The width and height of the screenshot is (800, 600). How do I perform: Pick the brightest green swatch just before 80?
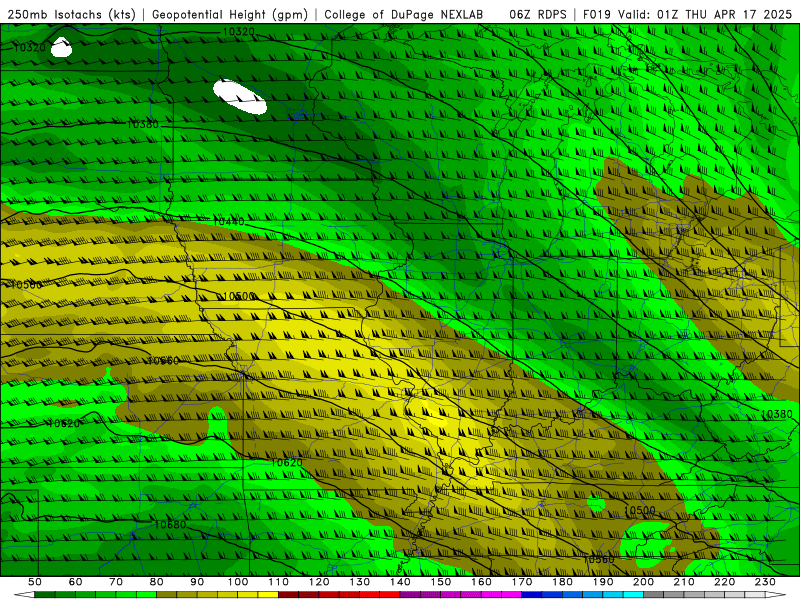tap(146, 595)
